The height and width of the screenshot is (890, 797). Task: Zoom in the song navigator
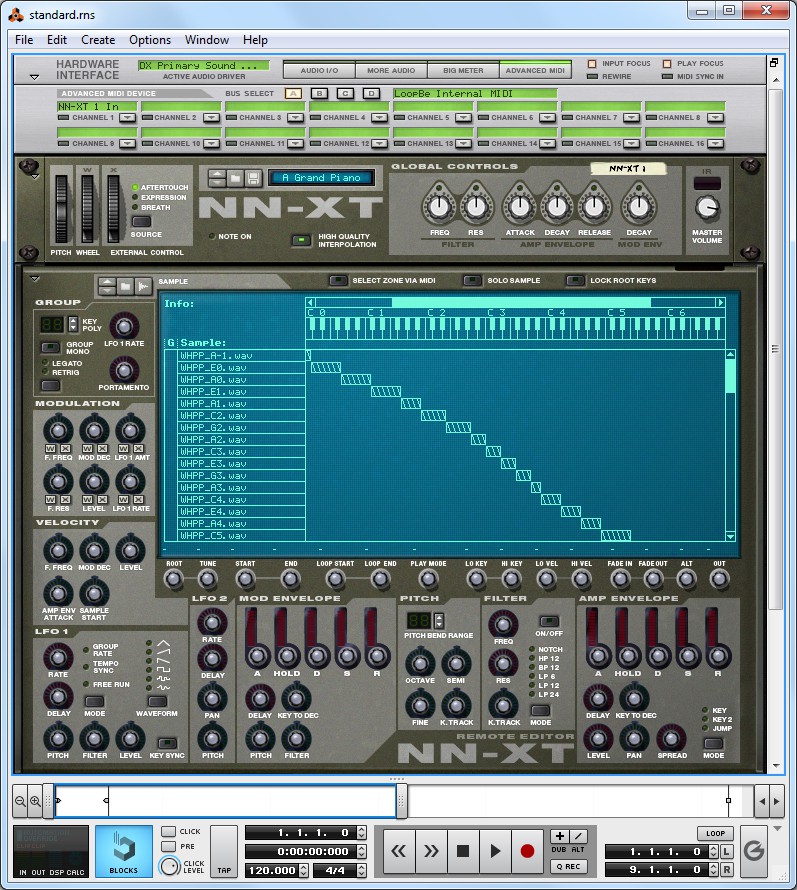35,801
